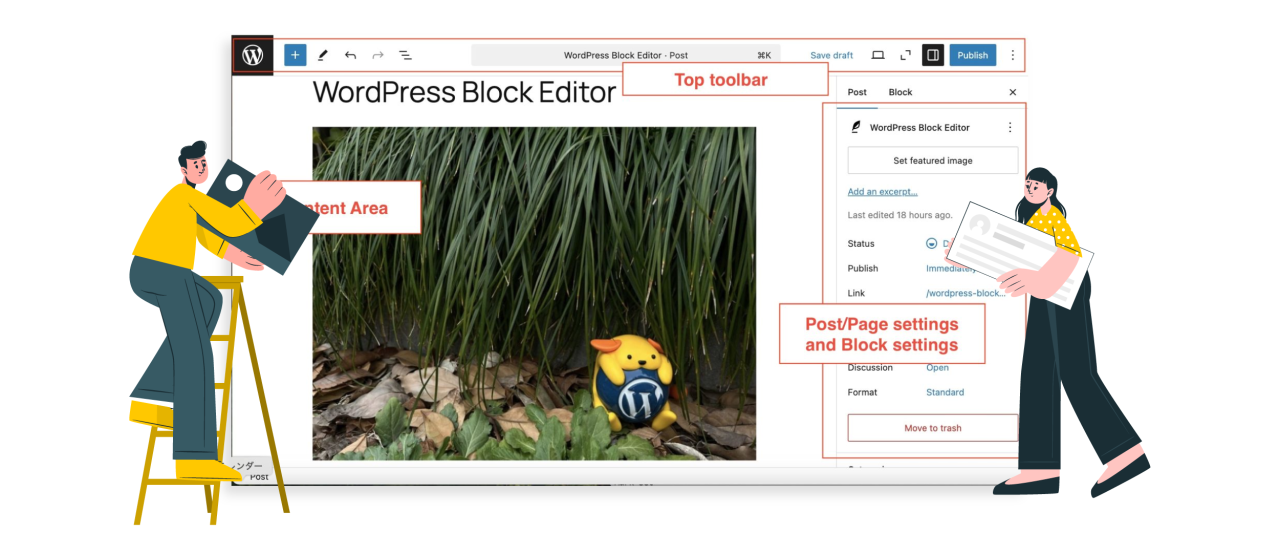Switch to the Block tab
Screen dimensions: 1280x534
[900, 93]
